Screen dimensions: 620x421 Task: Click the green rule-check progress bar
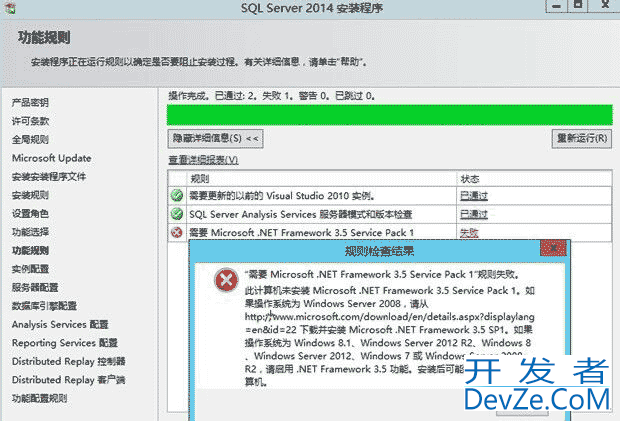(x=388, y=115)
